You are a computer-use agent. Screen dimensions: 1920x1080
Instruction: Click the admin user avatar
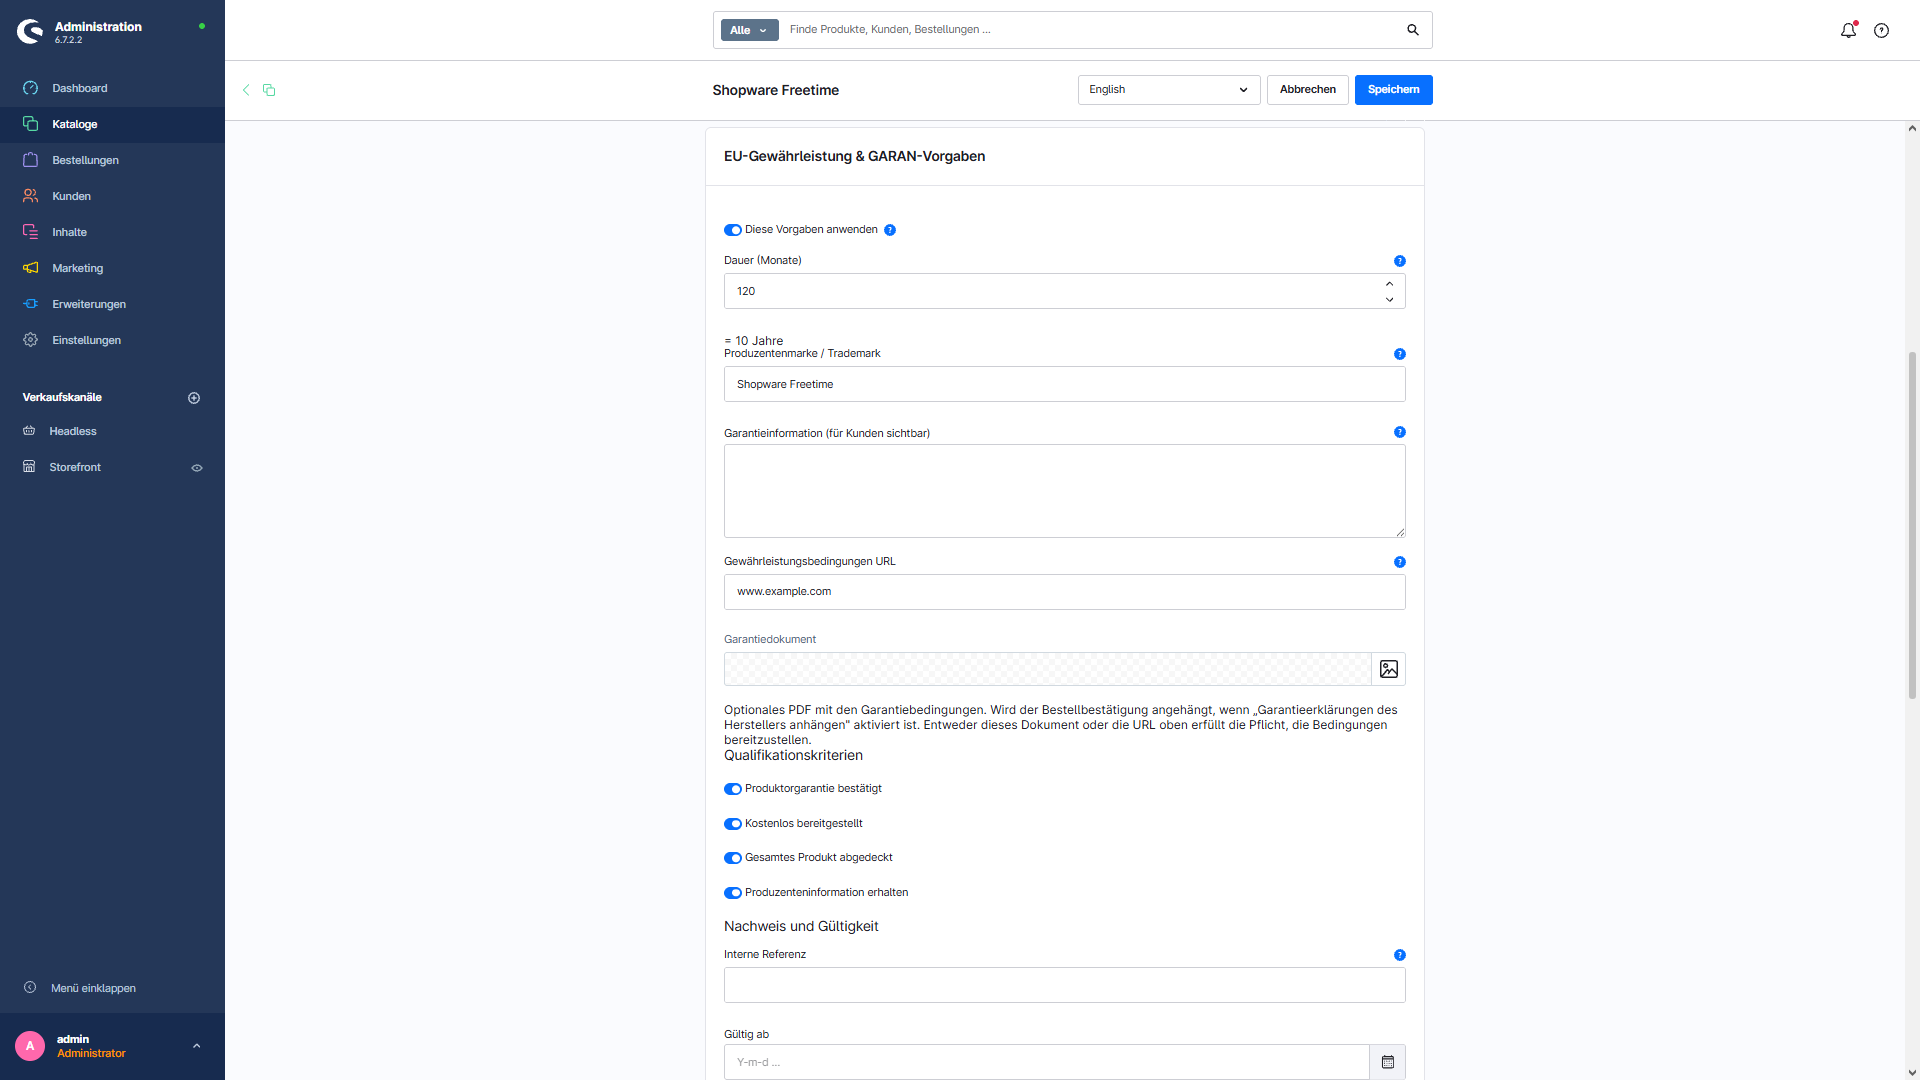30,1046
